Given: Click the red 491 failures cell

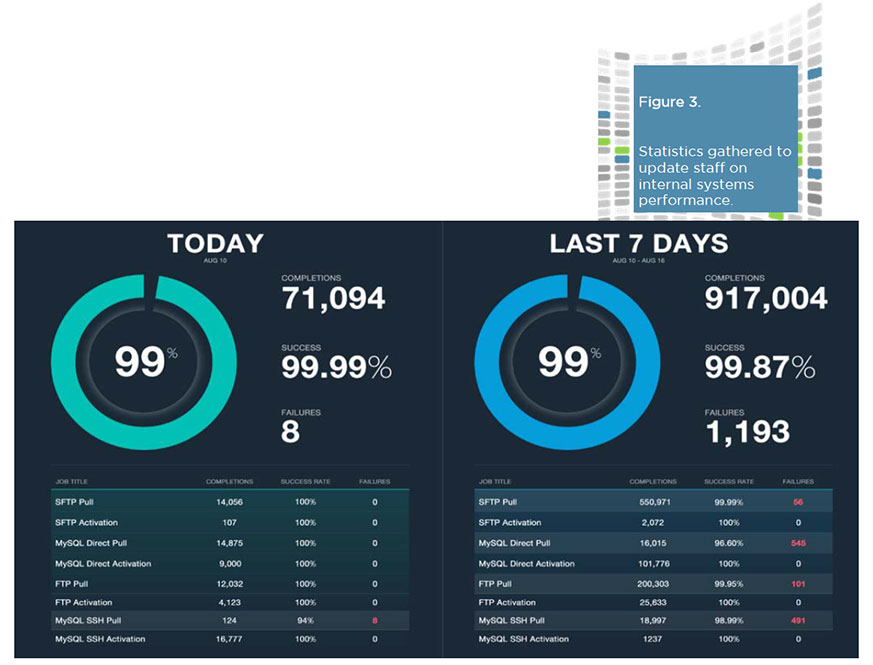Looking at the screenshot, I should pos(798,620).
